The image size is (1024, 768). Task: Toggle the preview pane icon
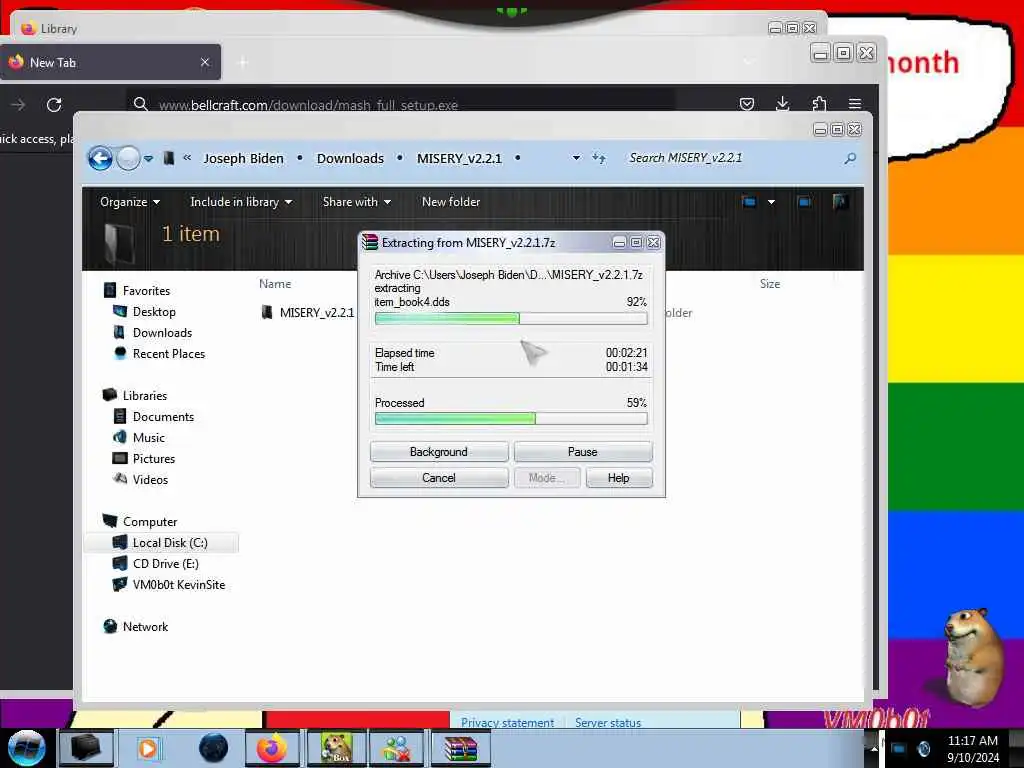805,202
